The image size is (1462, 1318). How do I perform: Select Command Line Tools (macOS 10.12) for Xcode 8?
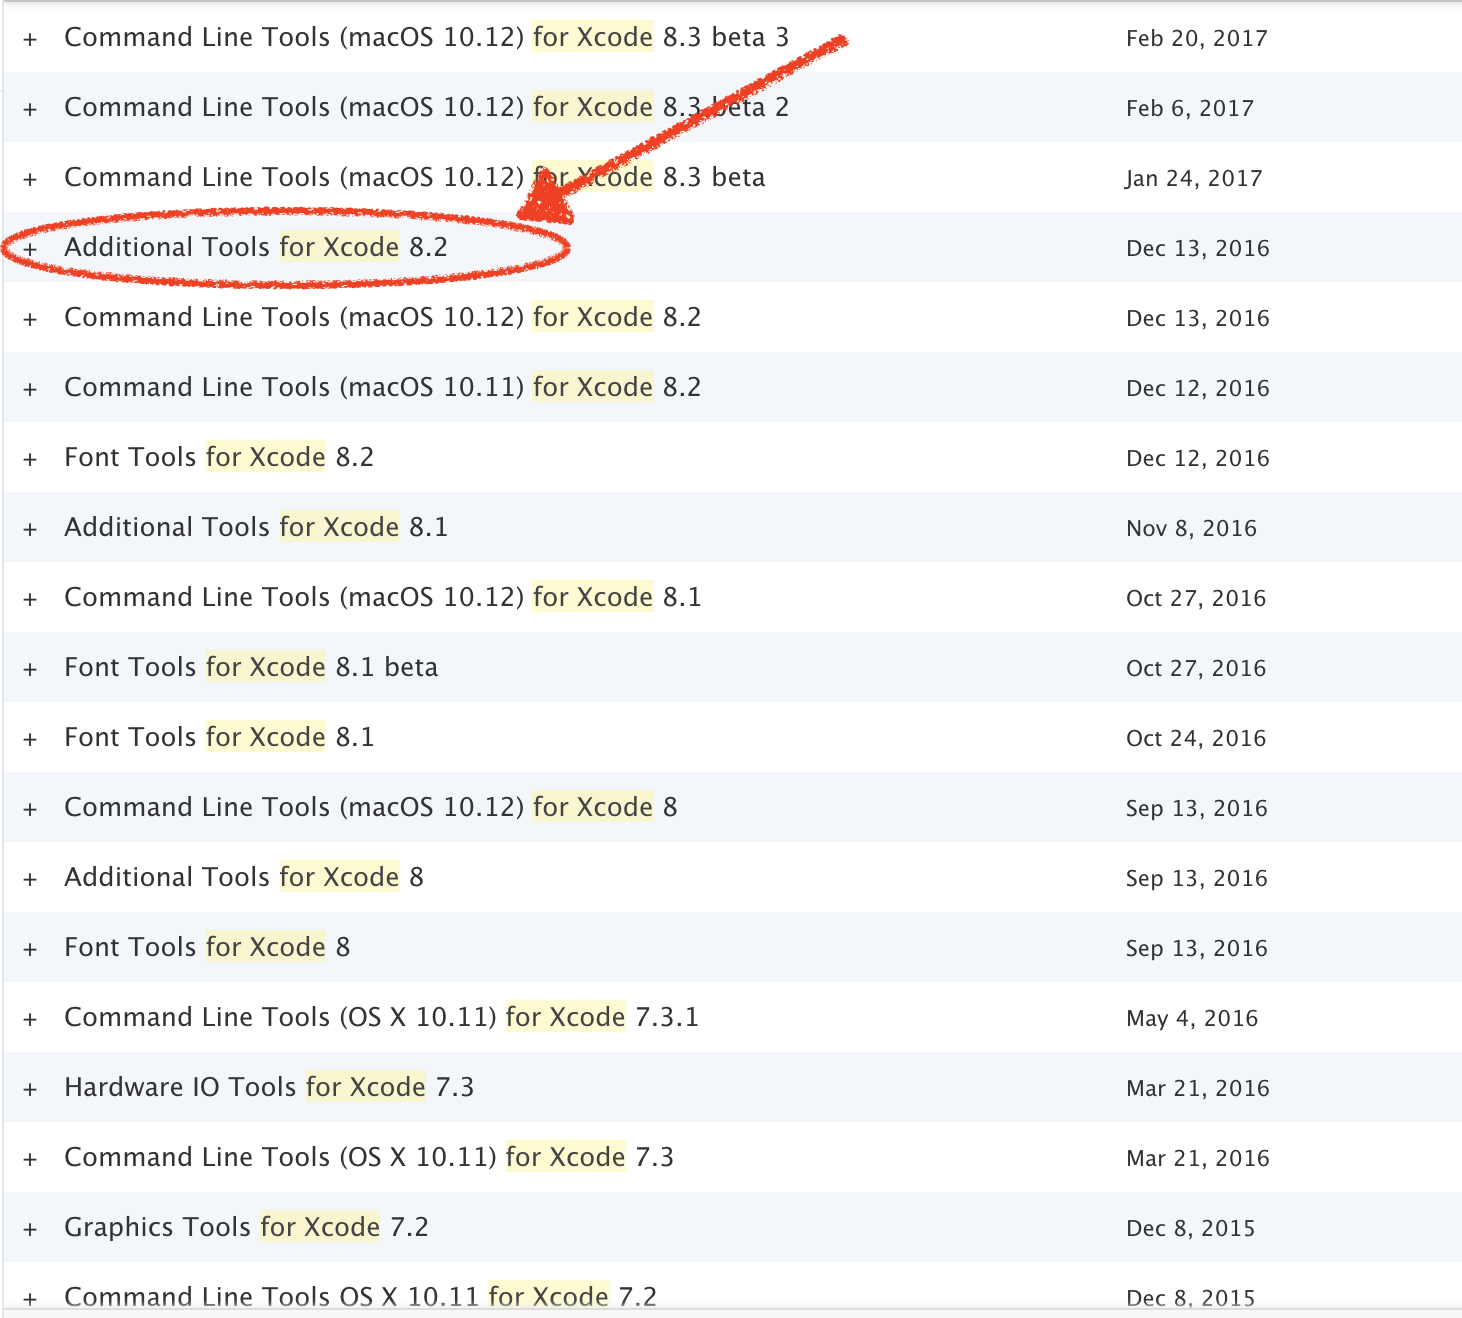(371, 808)
